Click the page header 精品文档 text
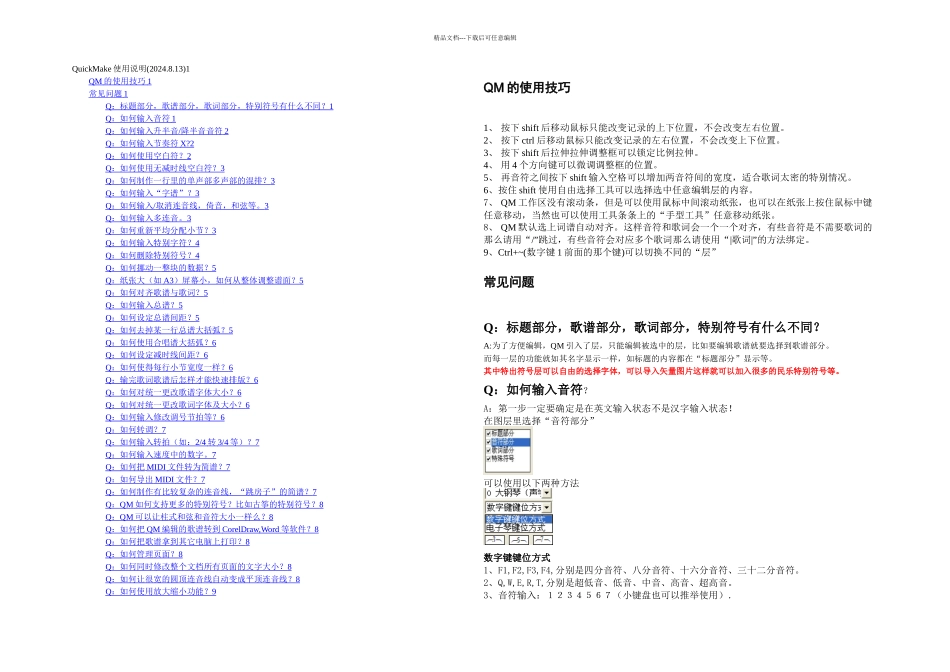The image size is (950, 672). point(475,38)
